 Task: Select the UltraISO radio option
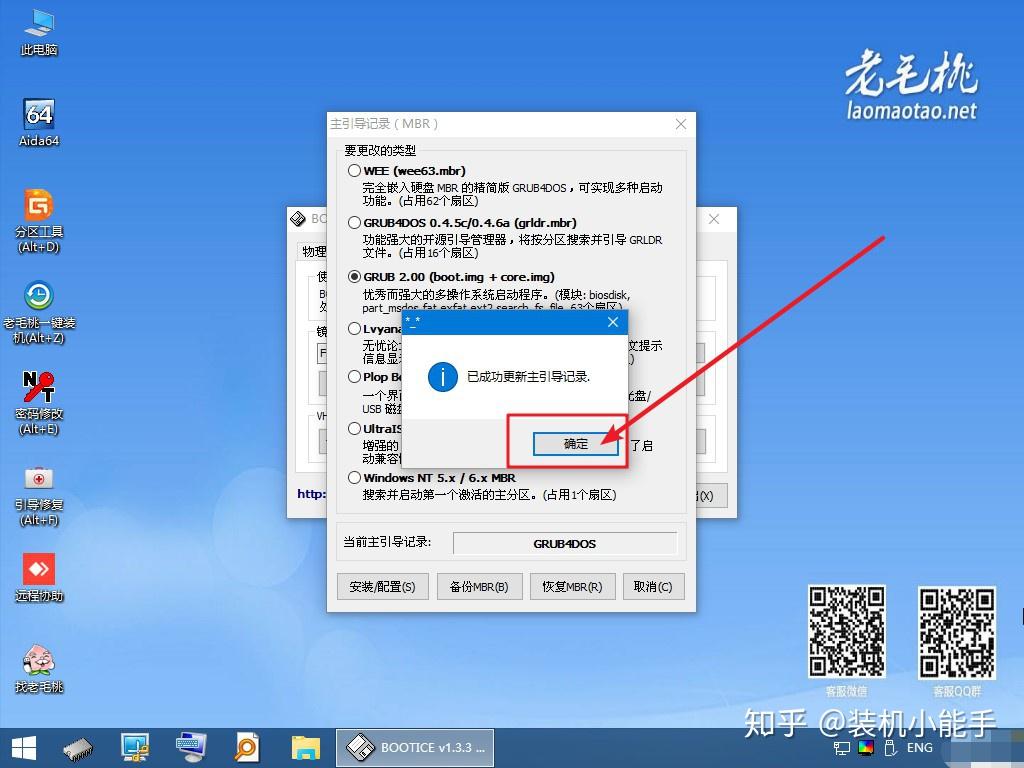pyautogui.click(x=355, y=428)
